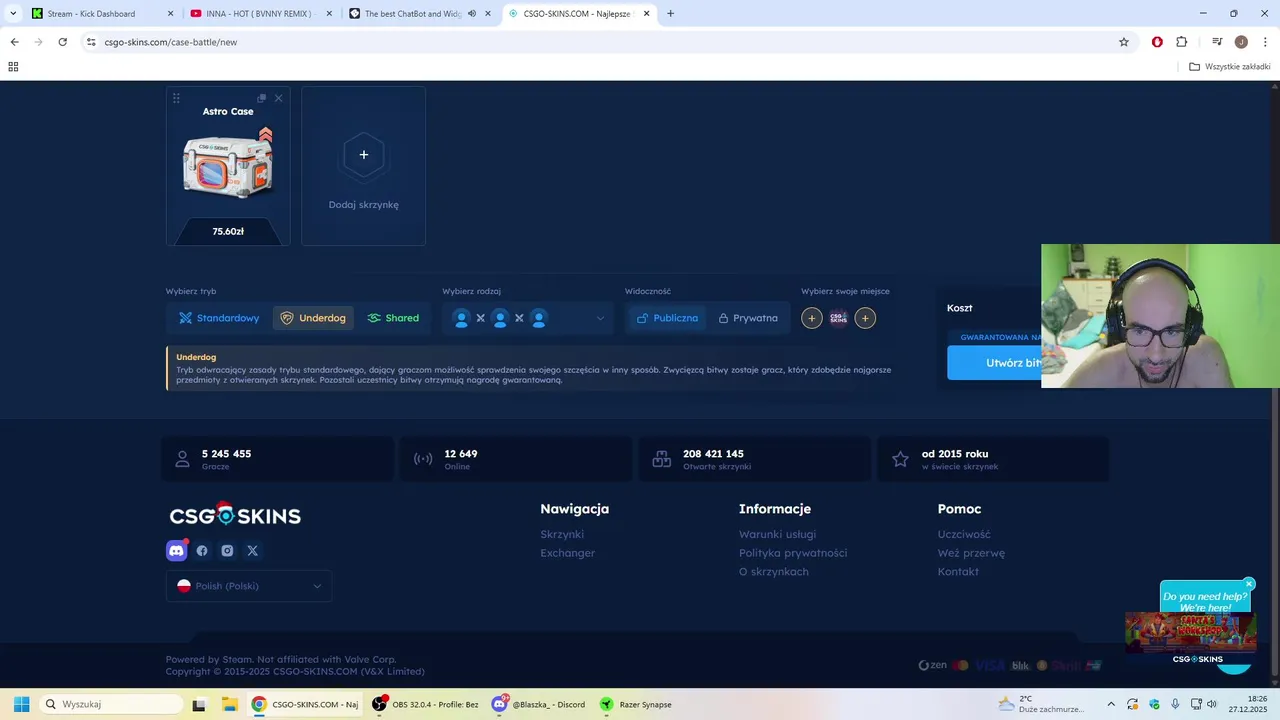The image size is (1280, 720).
Task: Open the Exchanger navigation link
Action: pos(568,553)
